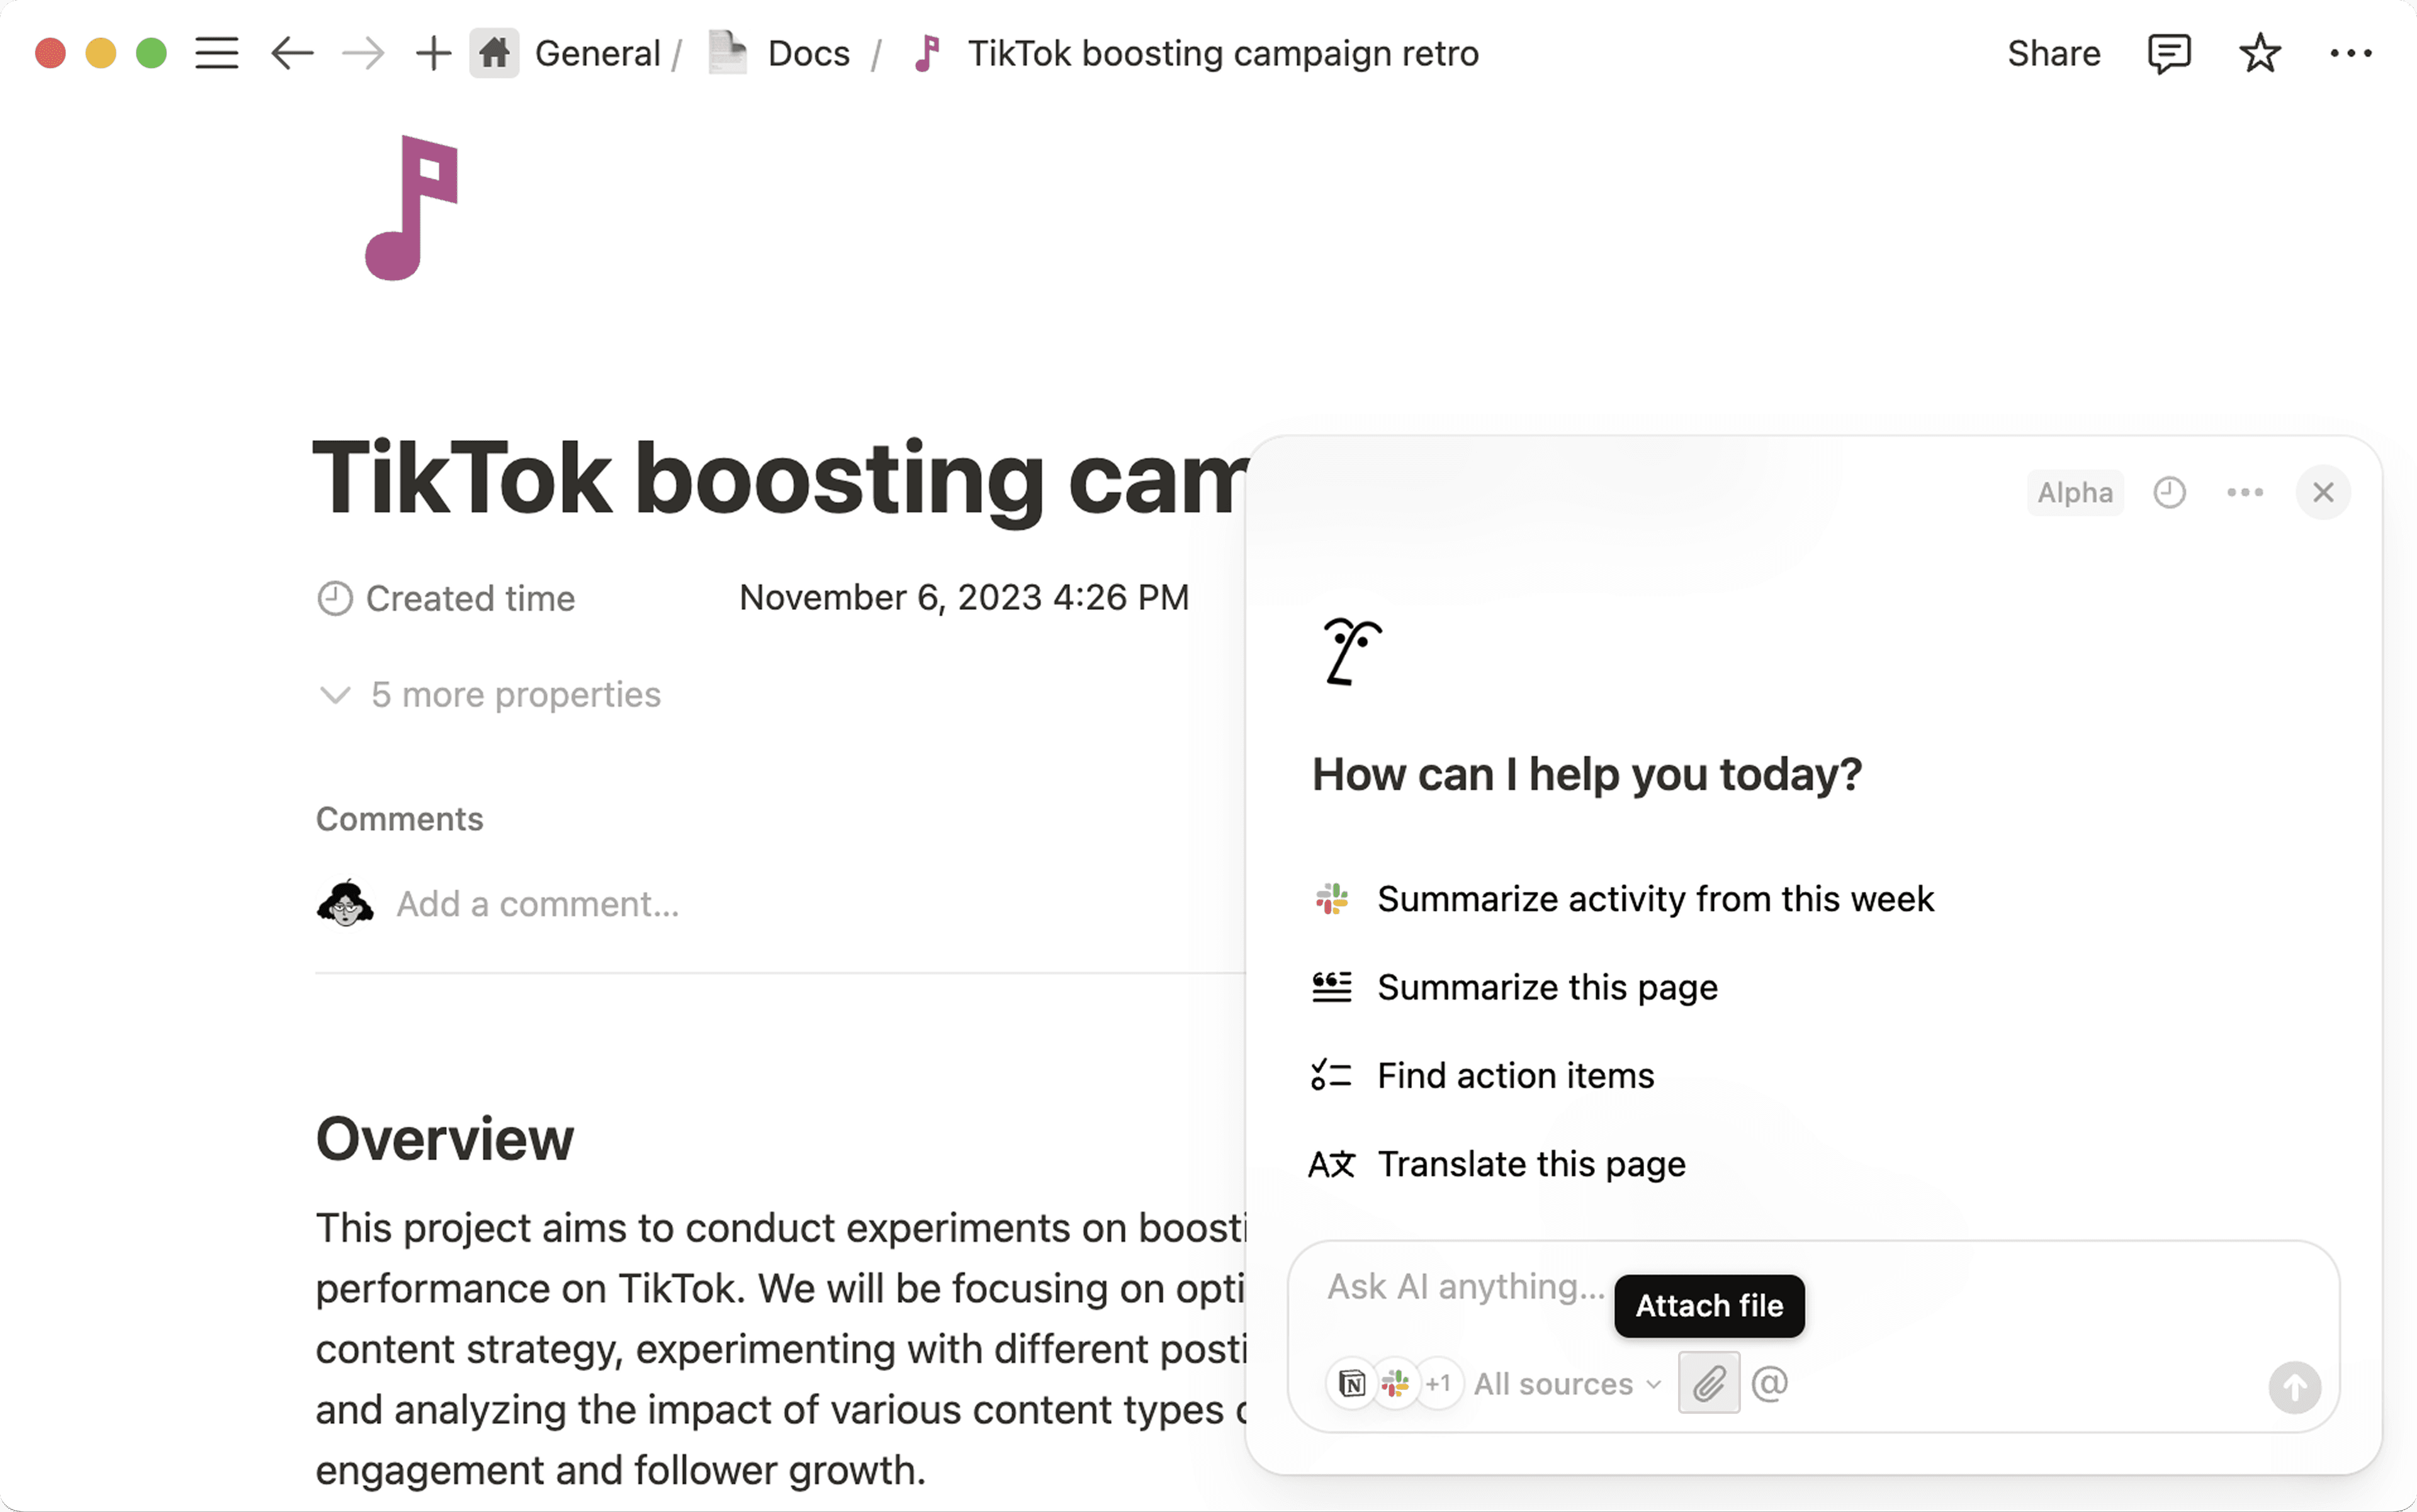Choose Find action items
The width and height of the screenshot is (2417, 1512).
[1515, 1076]
